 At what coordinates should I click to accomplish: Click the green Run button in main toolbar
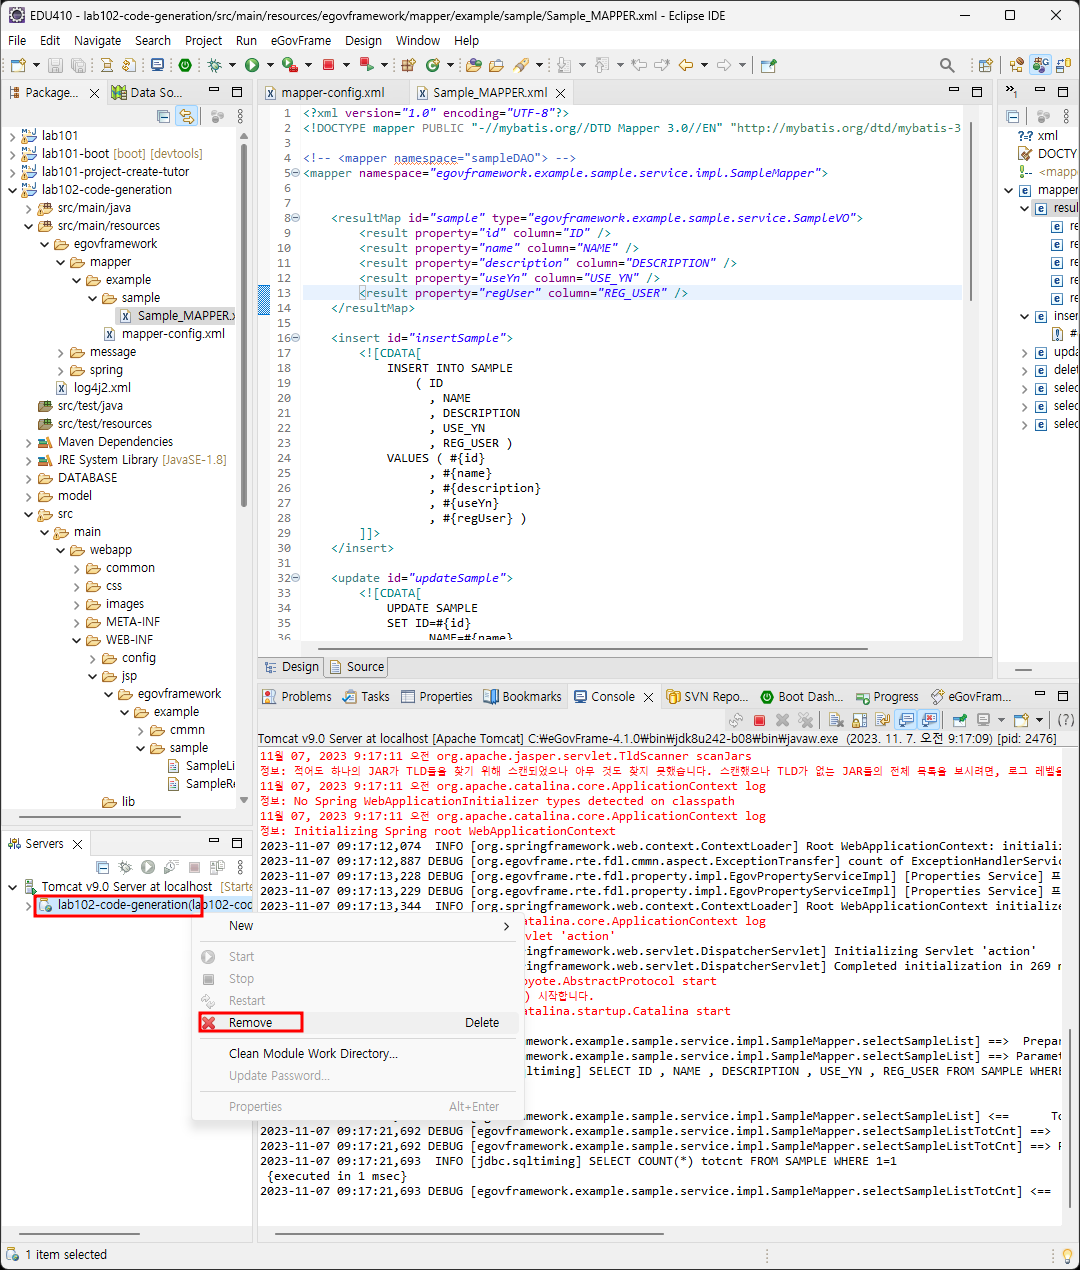point(252,65)
